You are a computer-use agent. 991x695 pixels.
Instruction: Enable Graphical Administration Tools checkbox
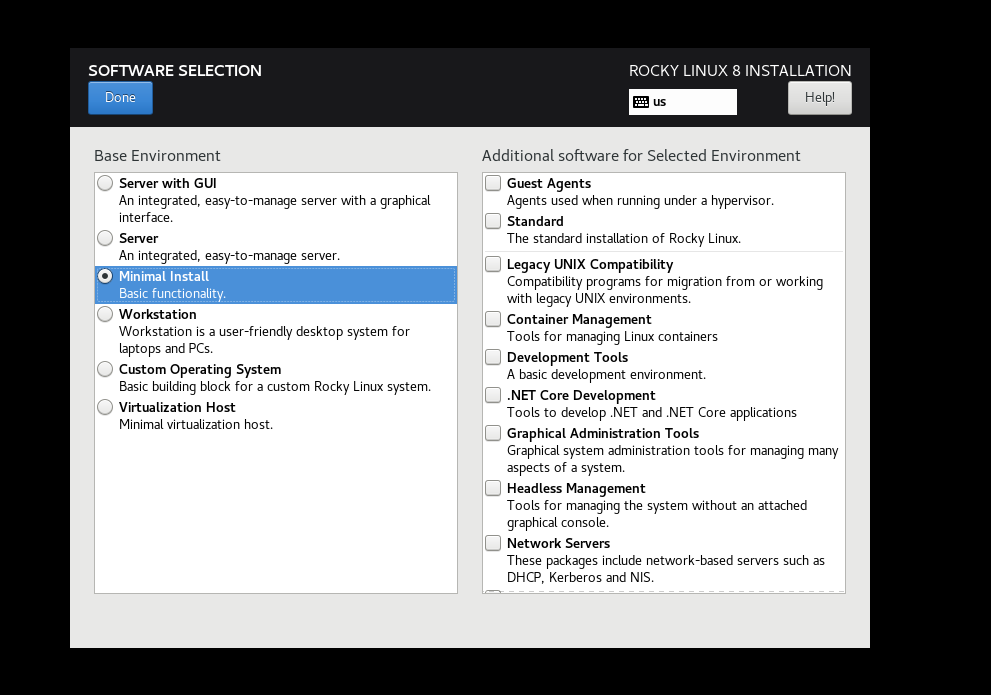[x=493, y=433]
